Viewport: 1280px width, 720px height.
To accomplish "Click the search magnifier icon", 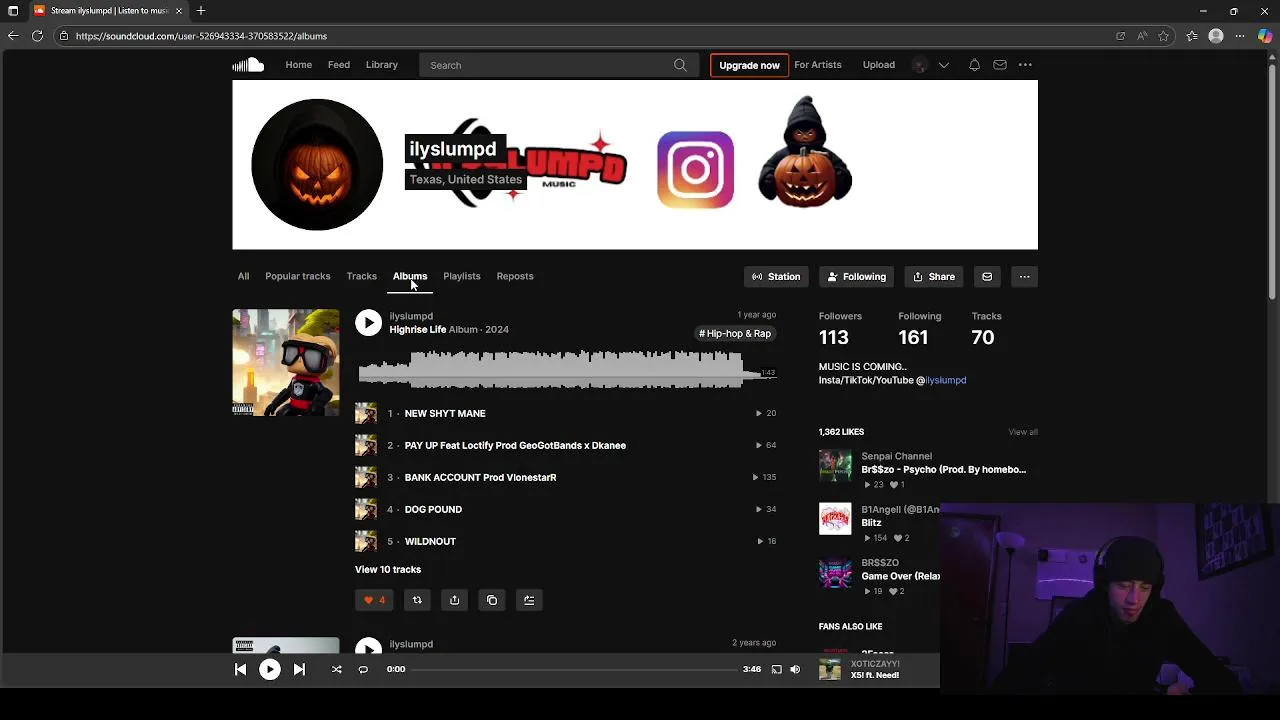I will point(680,65).
